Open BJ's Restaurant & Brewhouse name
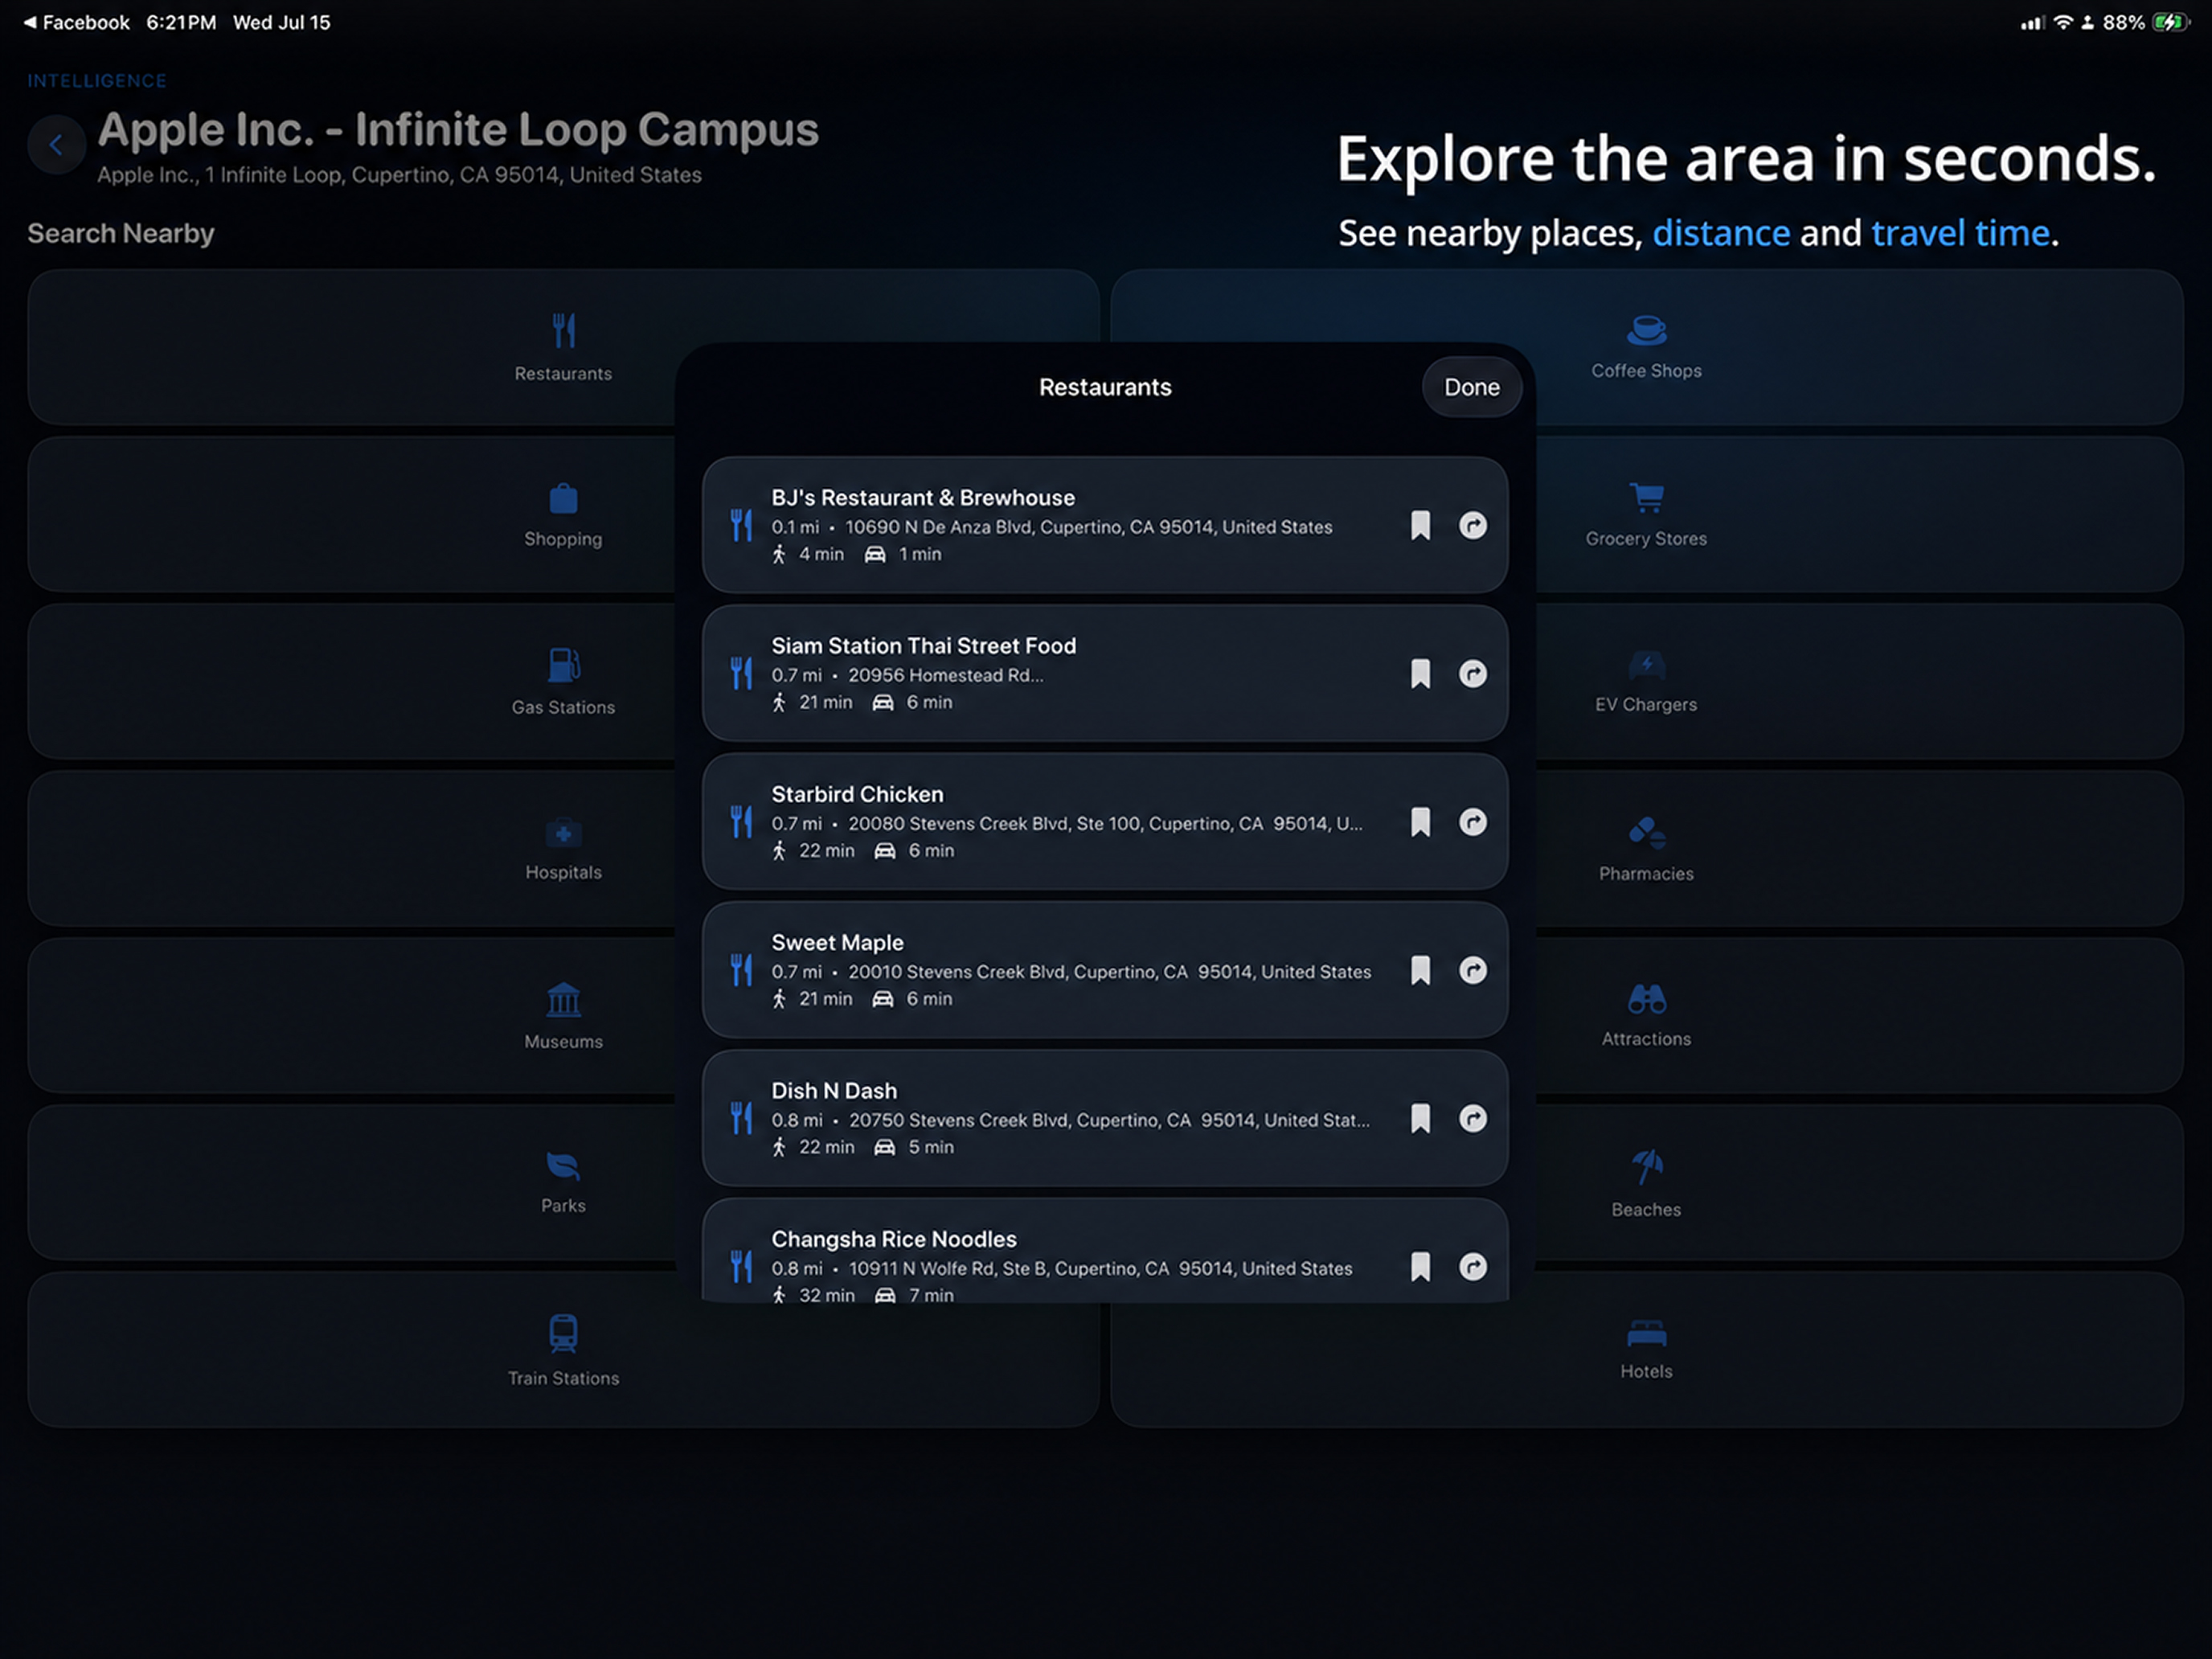The image size is (2212, 1659). (923, 497)
